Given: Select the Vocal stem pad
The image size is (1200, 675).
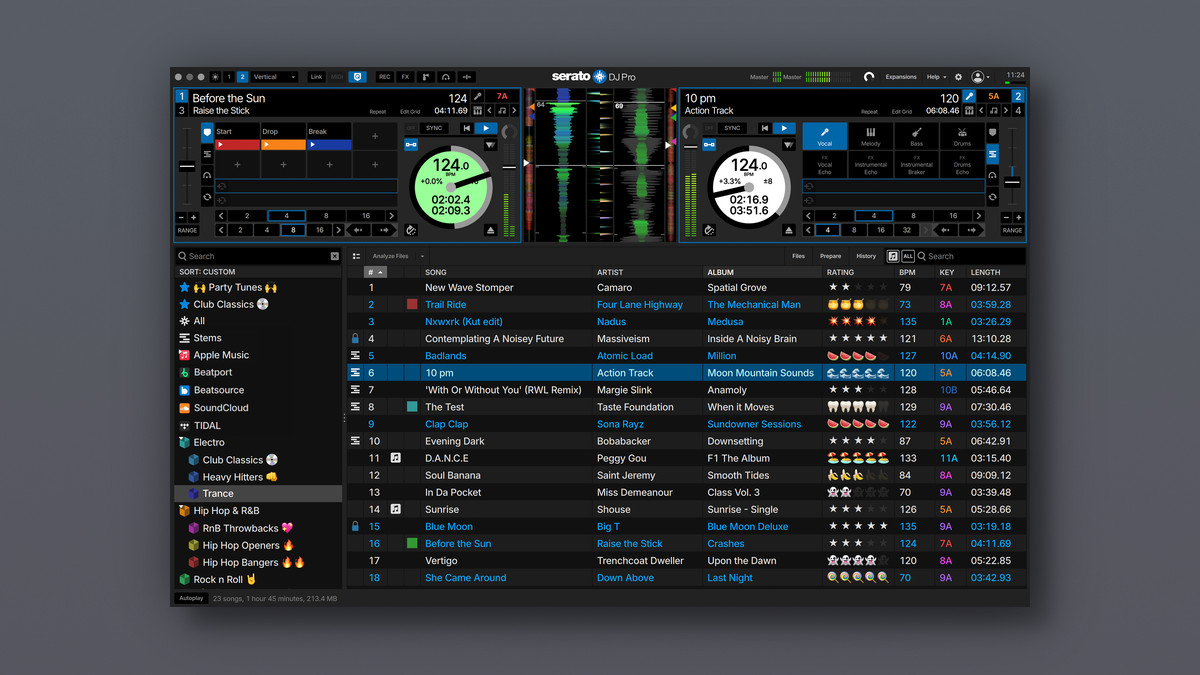Looking at the screenshot, I should coord(825,137).
